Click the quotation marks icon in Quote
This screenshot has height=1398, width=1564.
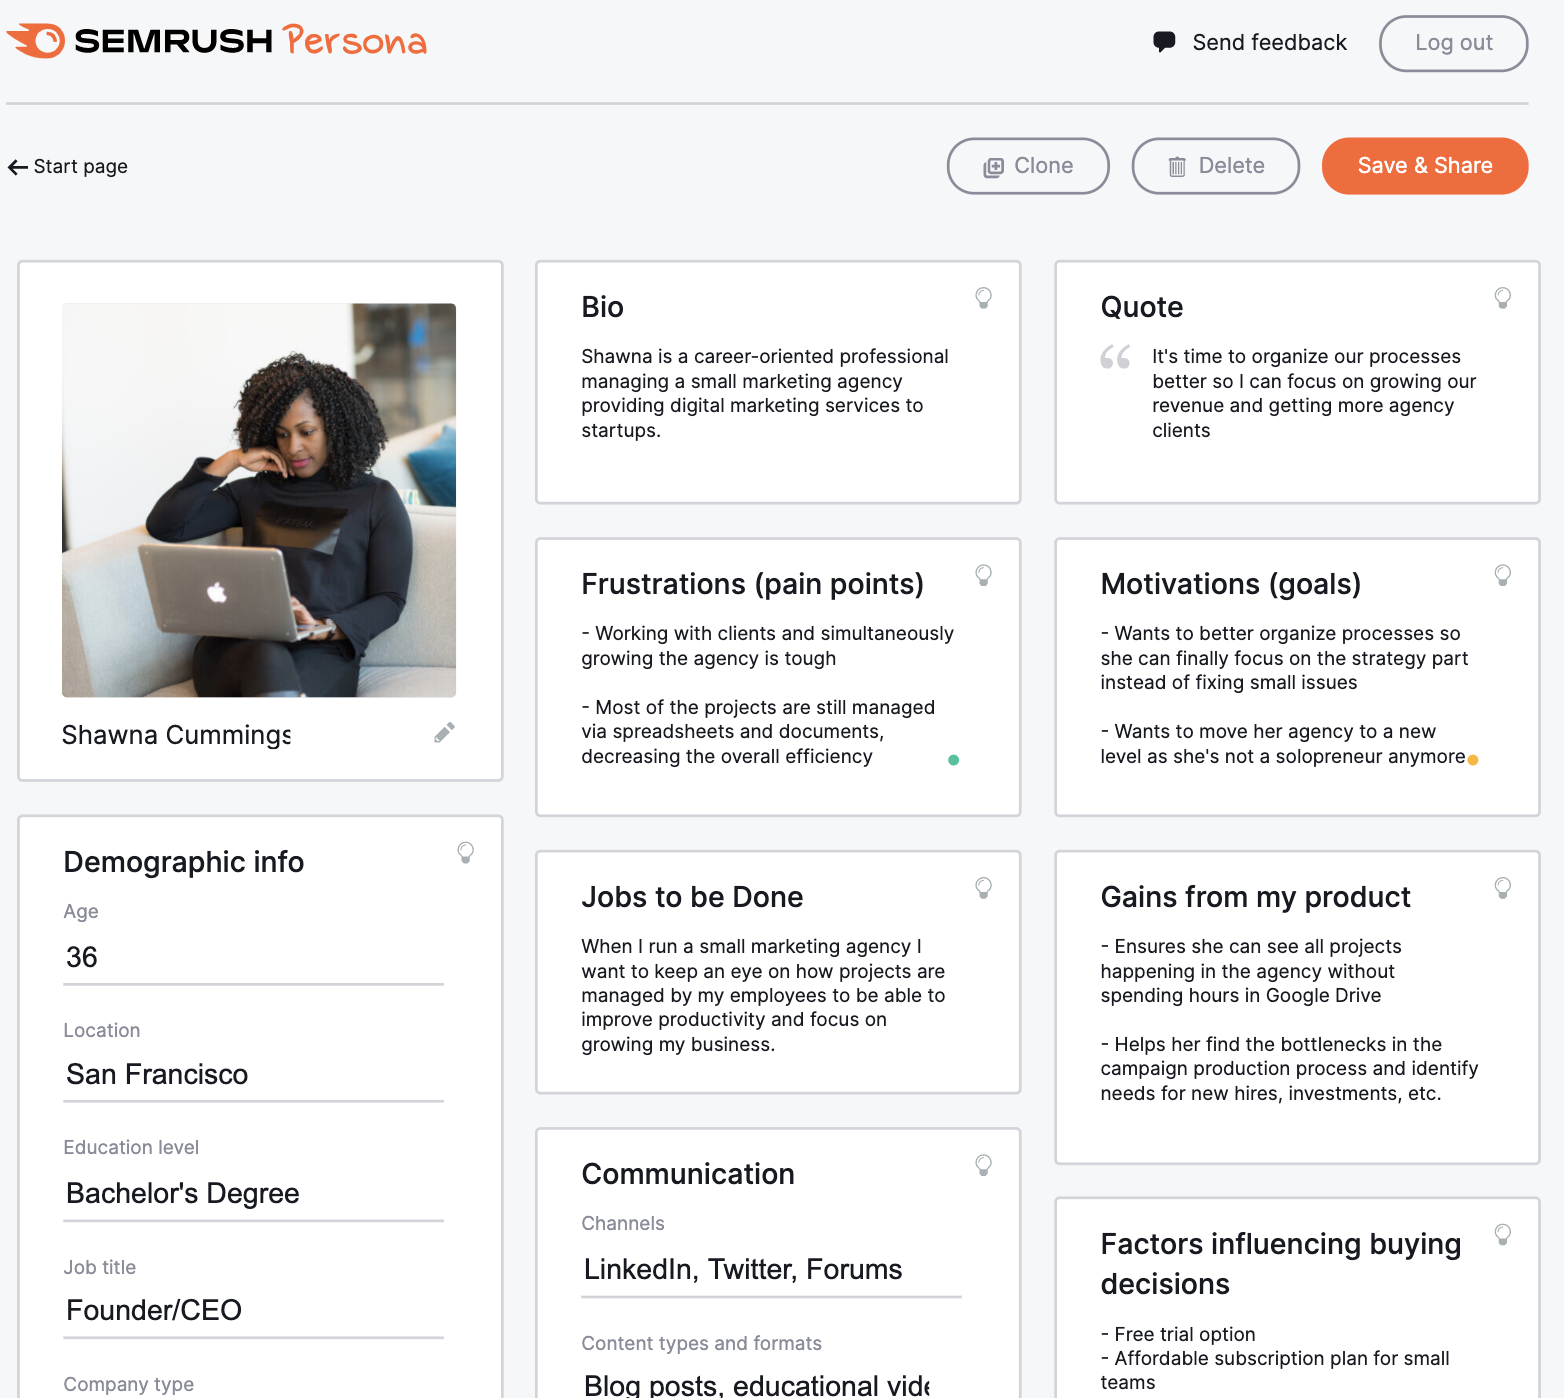[1115, 357]
